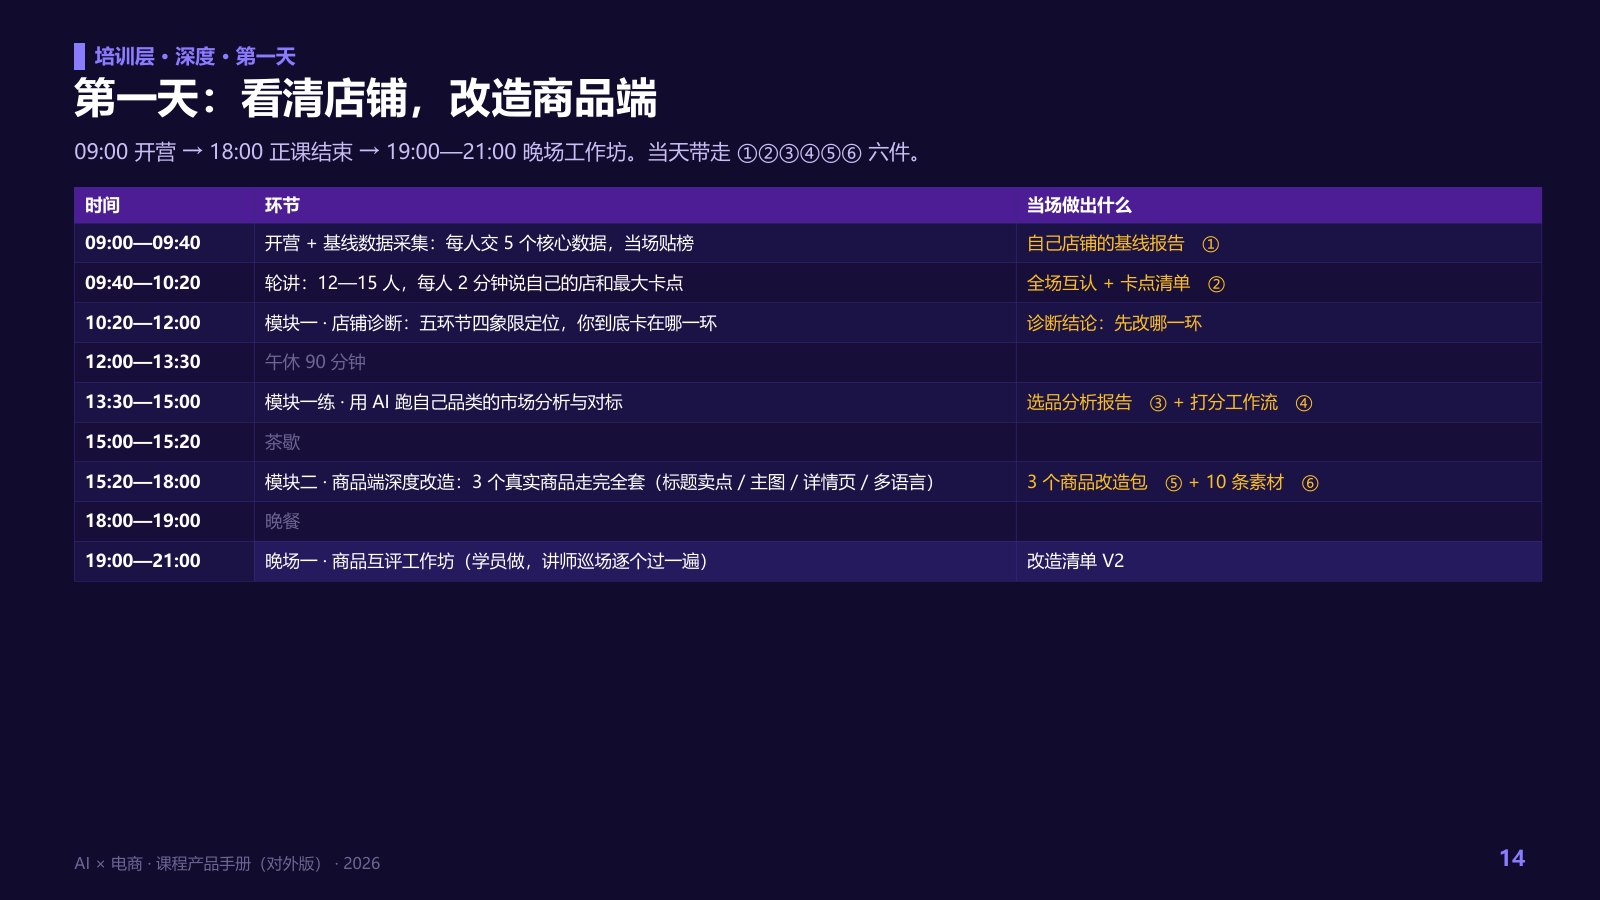Select the slide title 第一天：看清店铺，改造商品端
The height and width of the screenshot is (900, 1600).
[365, 98]
